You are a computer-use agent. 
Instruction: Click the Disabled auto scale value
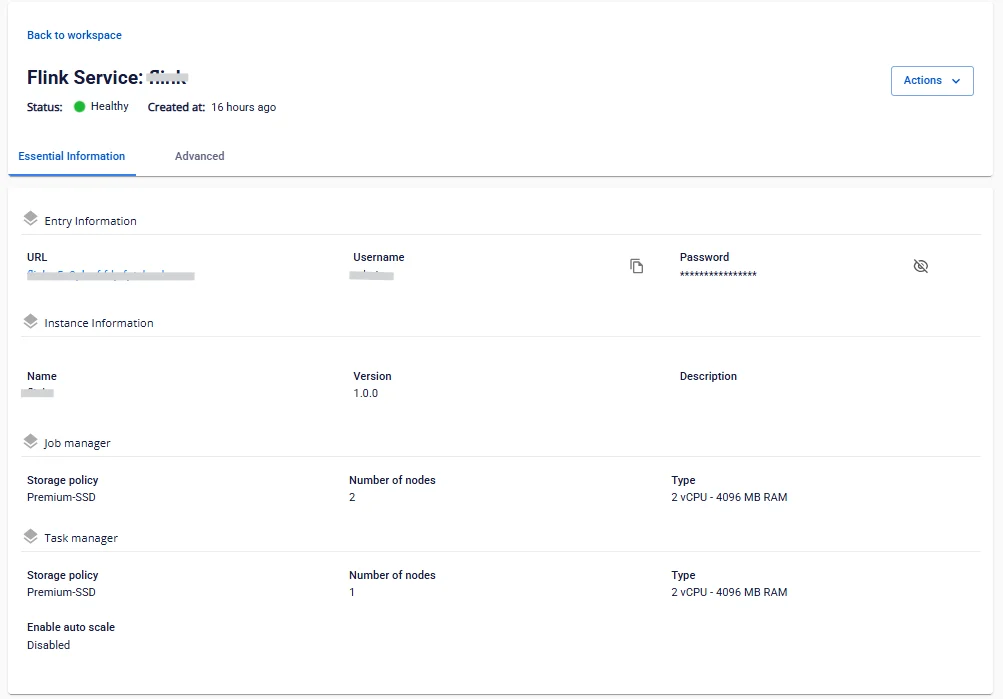pos(49,645)
